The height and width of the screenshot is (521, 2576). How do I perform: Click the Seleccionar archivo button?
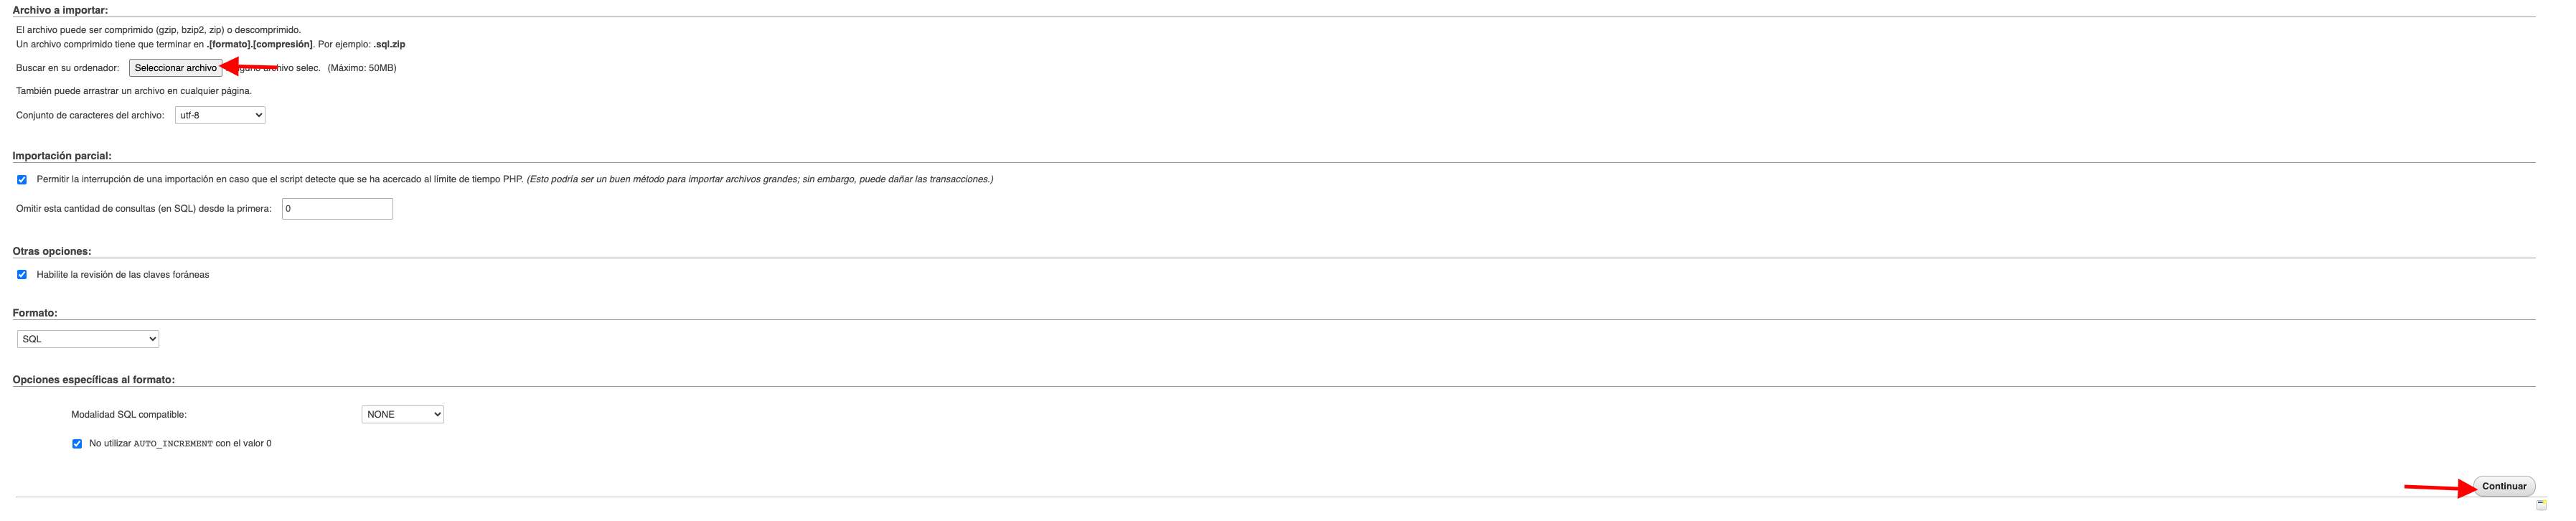[x=176, y=68]
